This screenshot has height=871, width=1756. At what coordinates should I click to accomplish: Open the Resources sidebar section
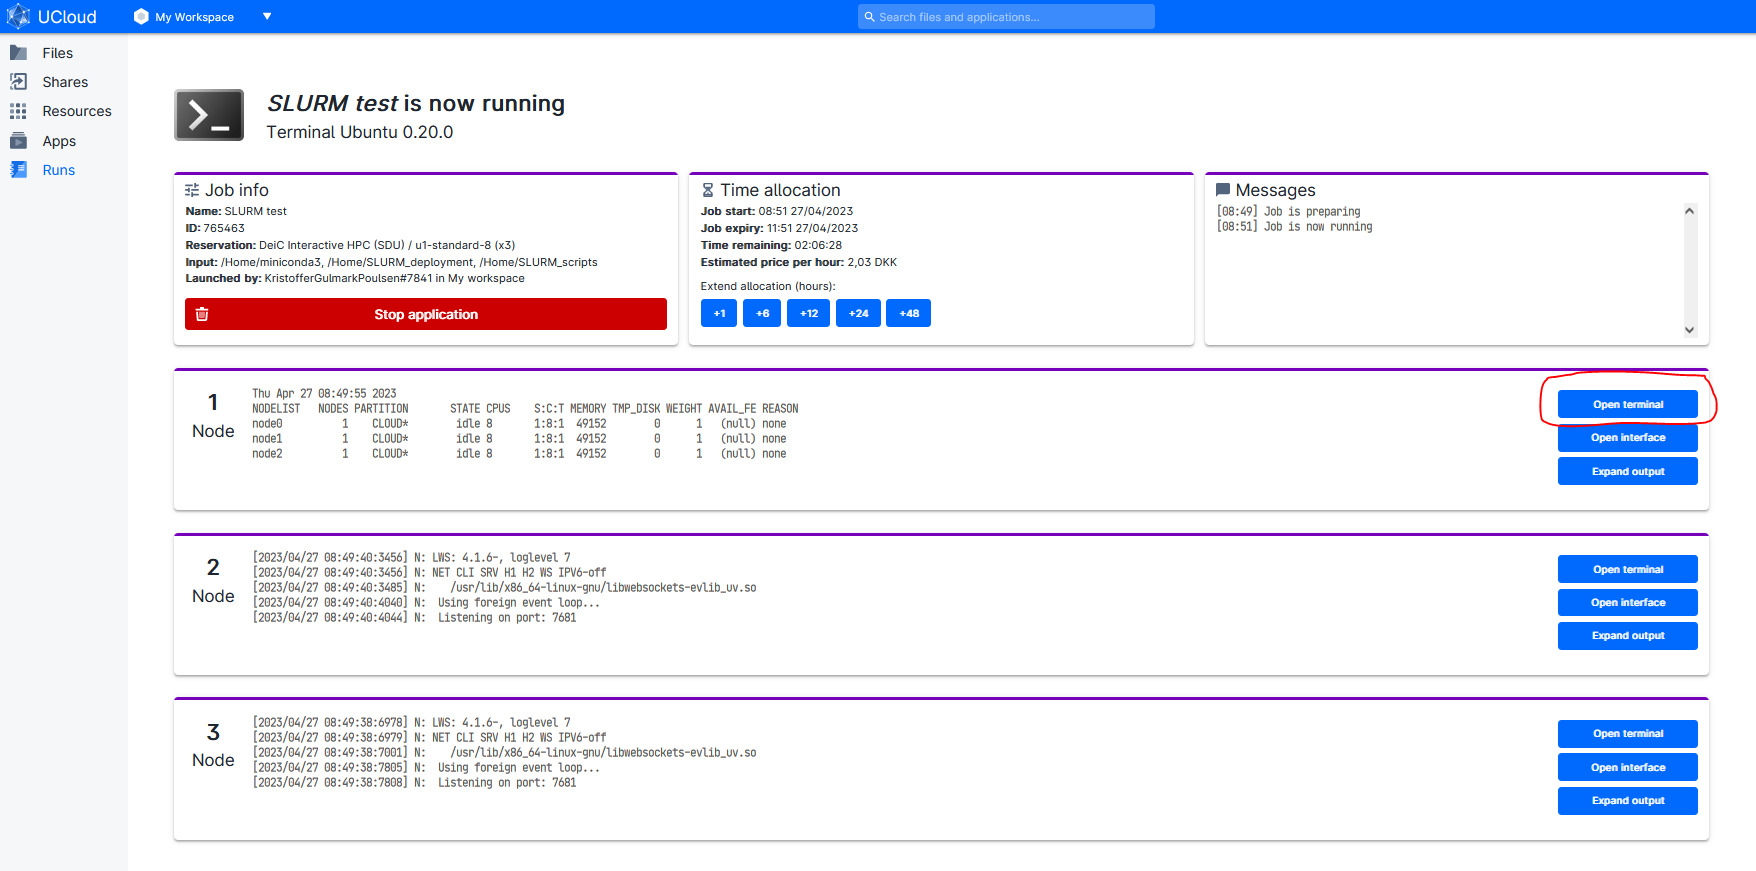click(76, 111)
